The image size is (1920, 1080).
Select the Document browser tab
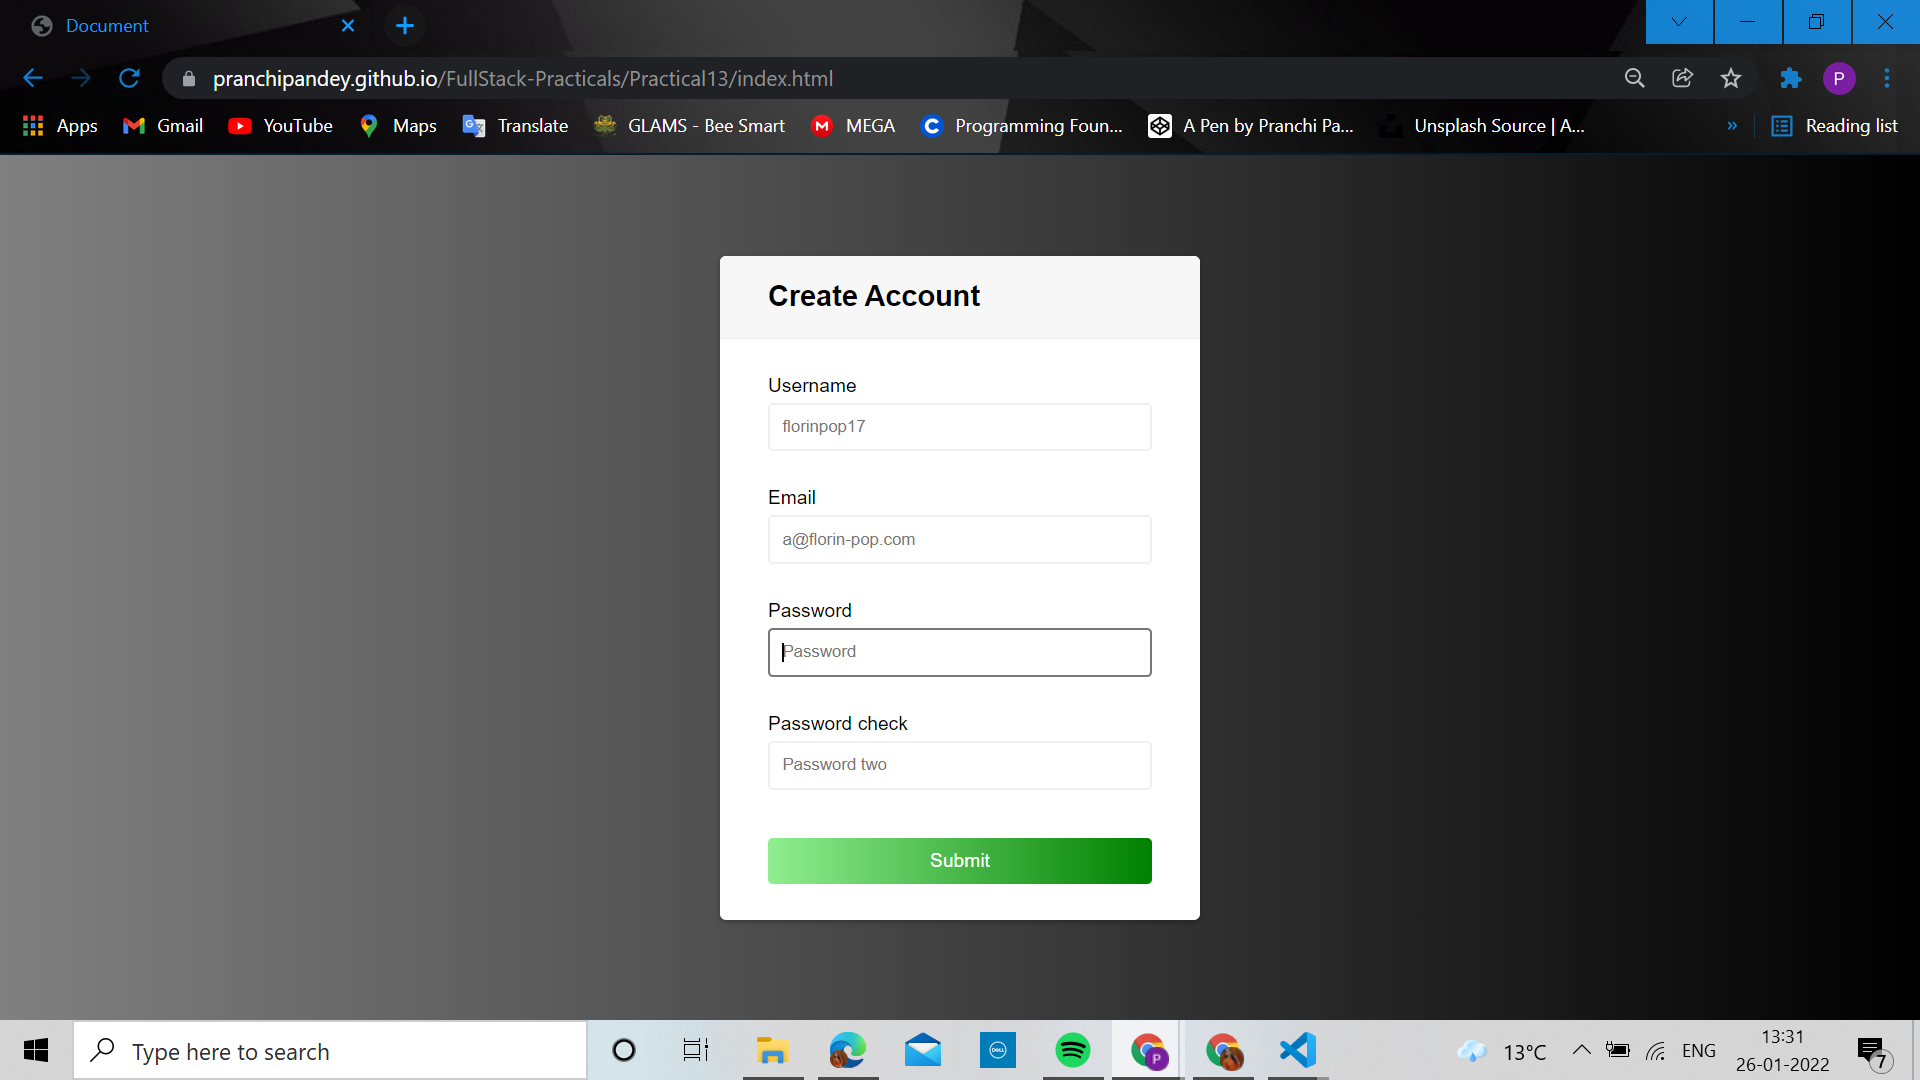pos(107,25)
